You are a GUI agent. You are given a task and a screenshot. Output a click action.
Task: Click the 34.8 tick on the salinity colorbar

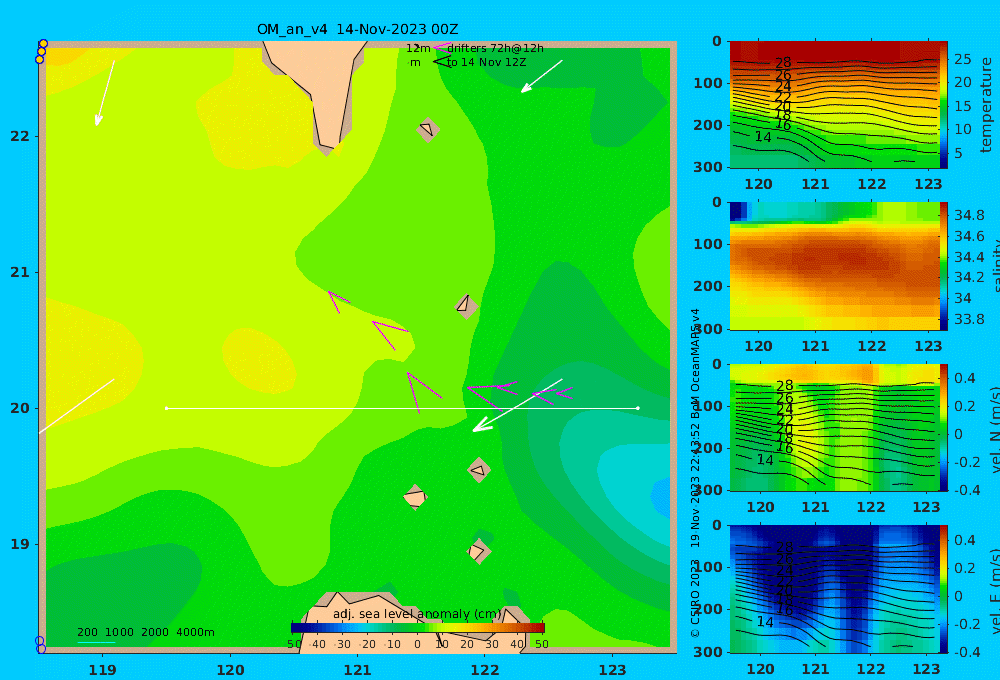point(969,215)
